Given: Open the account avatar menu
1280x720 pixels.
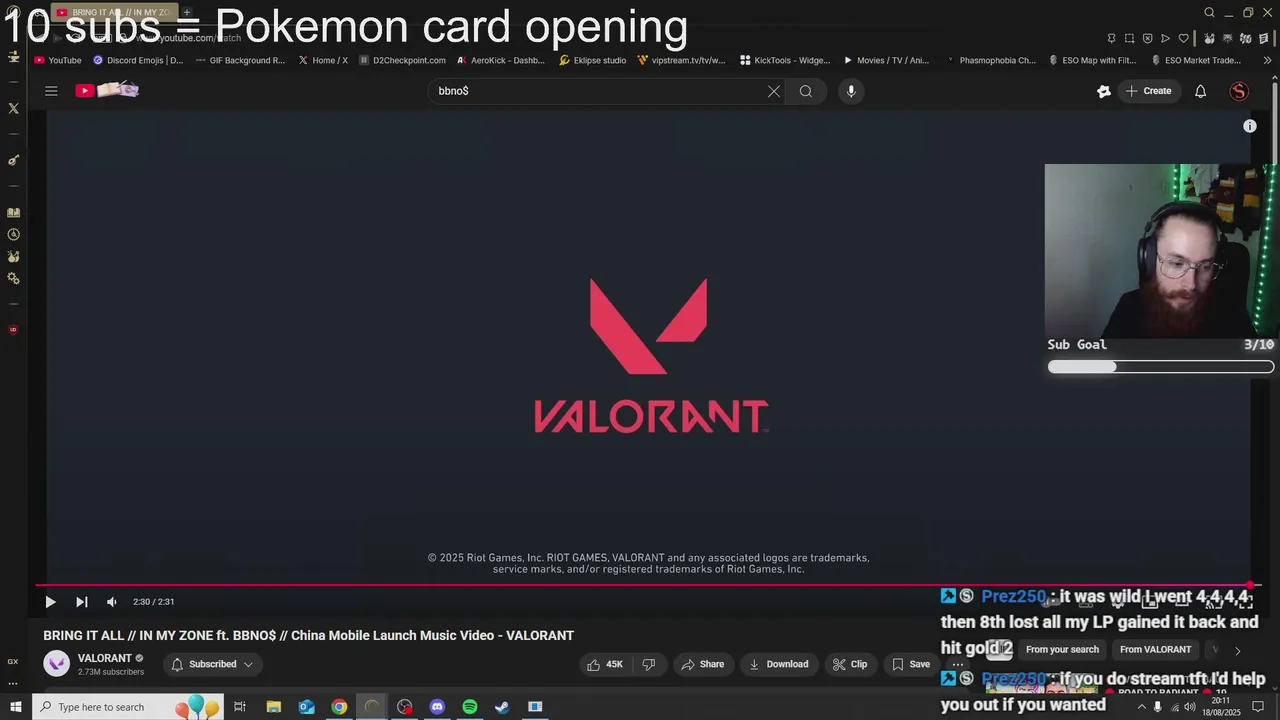Looking at the screenshot, I should (1239, 91).
